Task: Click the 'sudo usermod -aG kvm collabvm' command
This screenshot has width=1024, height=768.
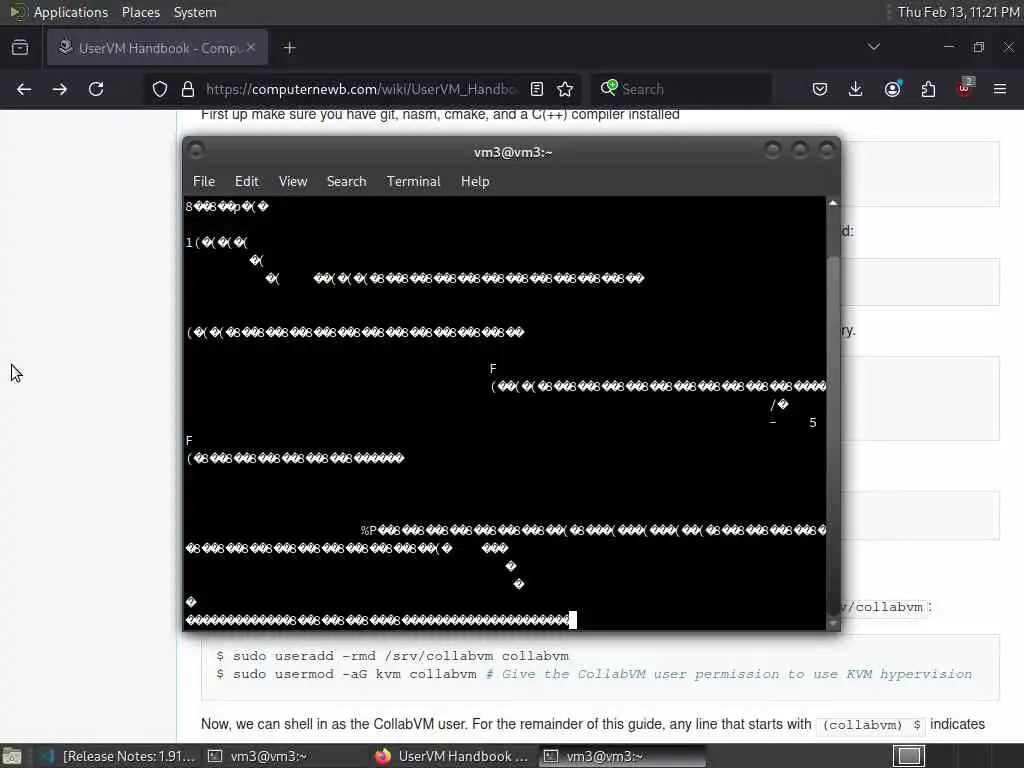Action: (x=355, y=674)
